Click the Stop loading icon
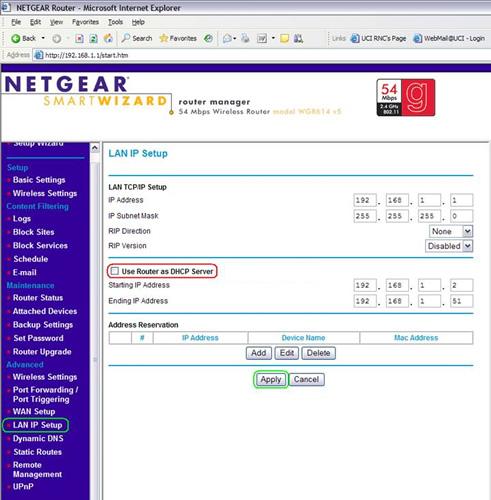This screenshot has height=500, width=491. pyautogui.click(x=79, y=39)
